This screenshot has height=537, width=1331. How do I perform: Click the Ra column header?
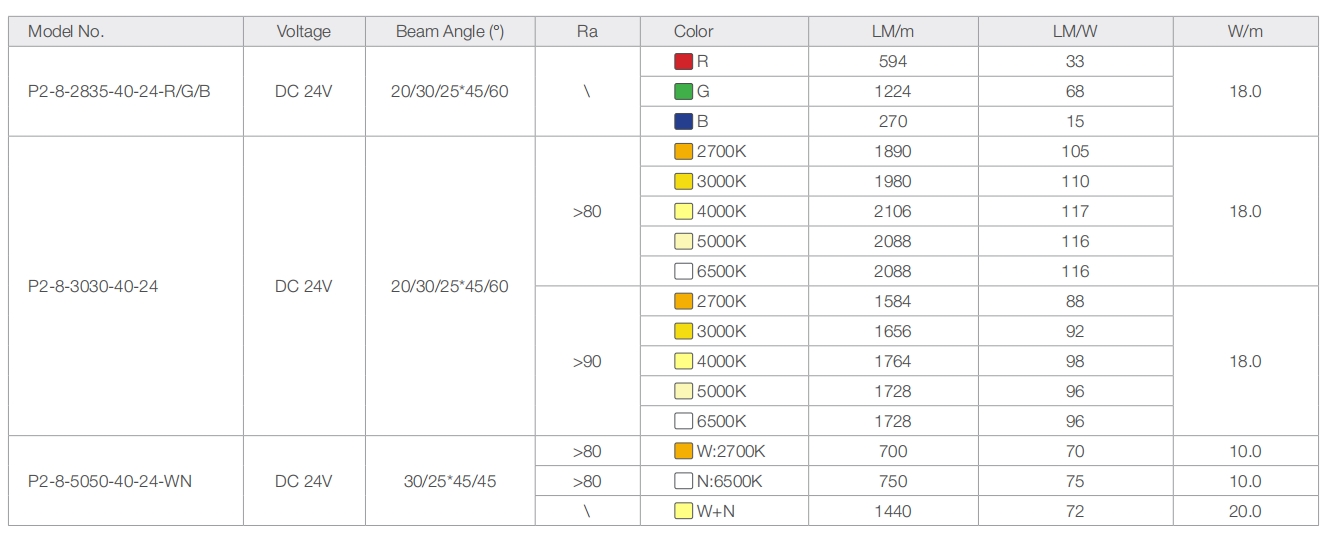pyautogui.click(x=587, y=32)
